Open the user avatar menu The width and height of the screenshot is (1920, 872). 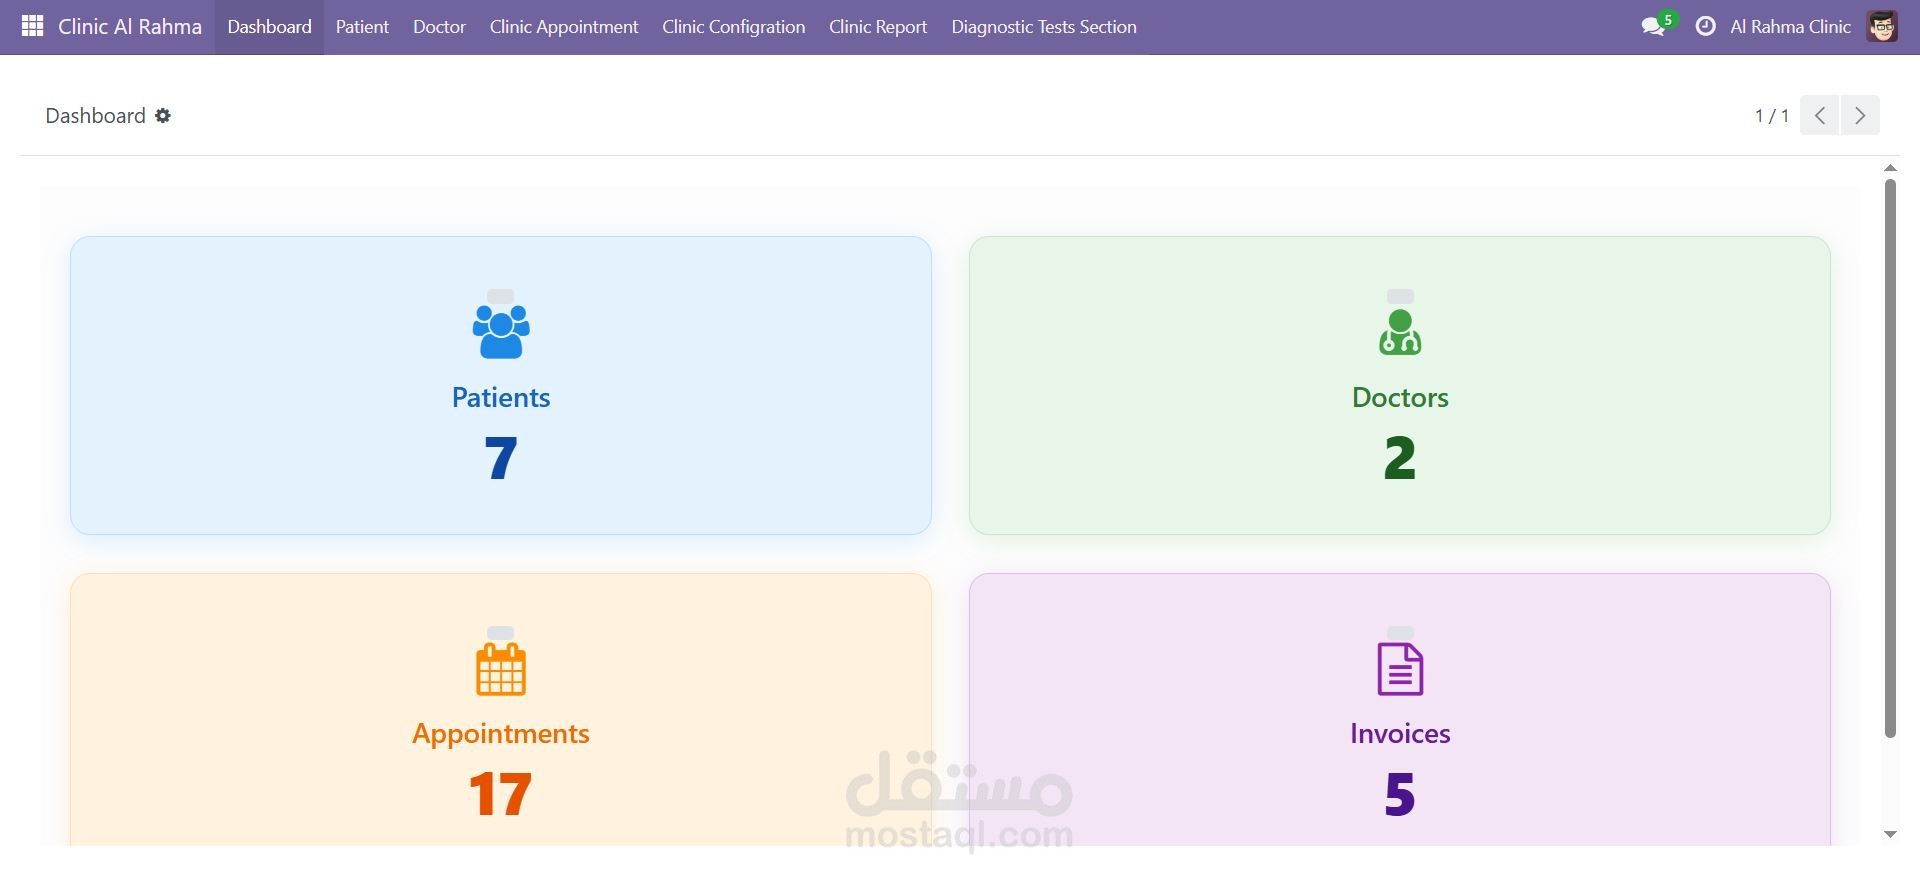pyautogui.click(x=1881, y=27)
